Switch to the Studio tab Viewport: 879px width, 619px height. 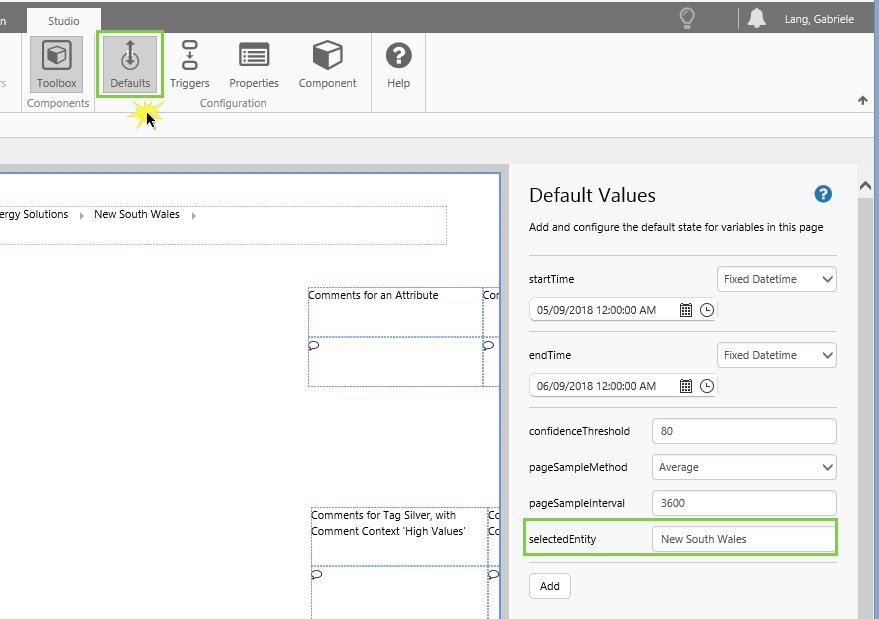[x=64, y=21]
